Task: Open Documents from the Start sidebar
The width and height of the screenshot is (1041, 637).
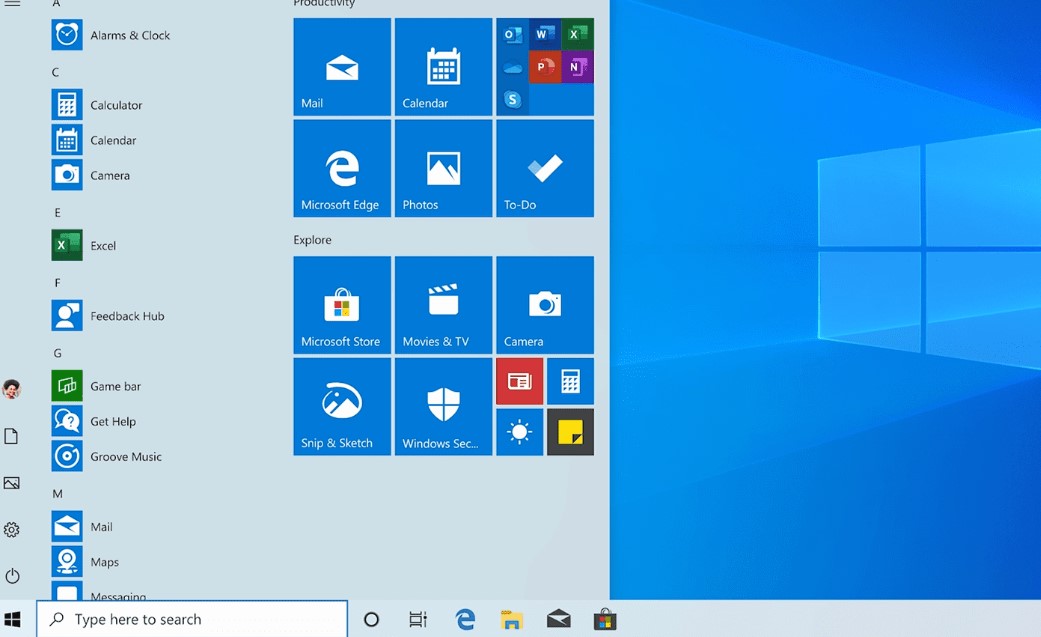Action: (11, 436)
